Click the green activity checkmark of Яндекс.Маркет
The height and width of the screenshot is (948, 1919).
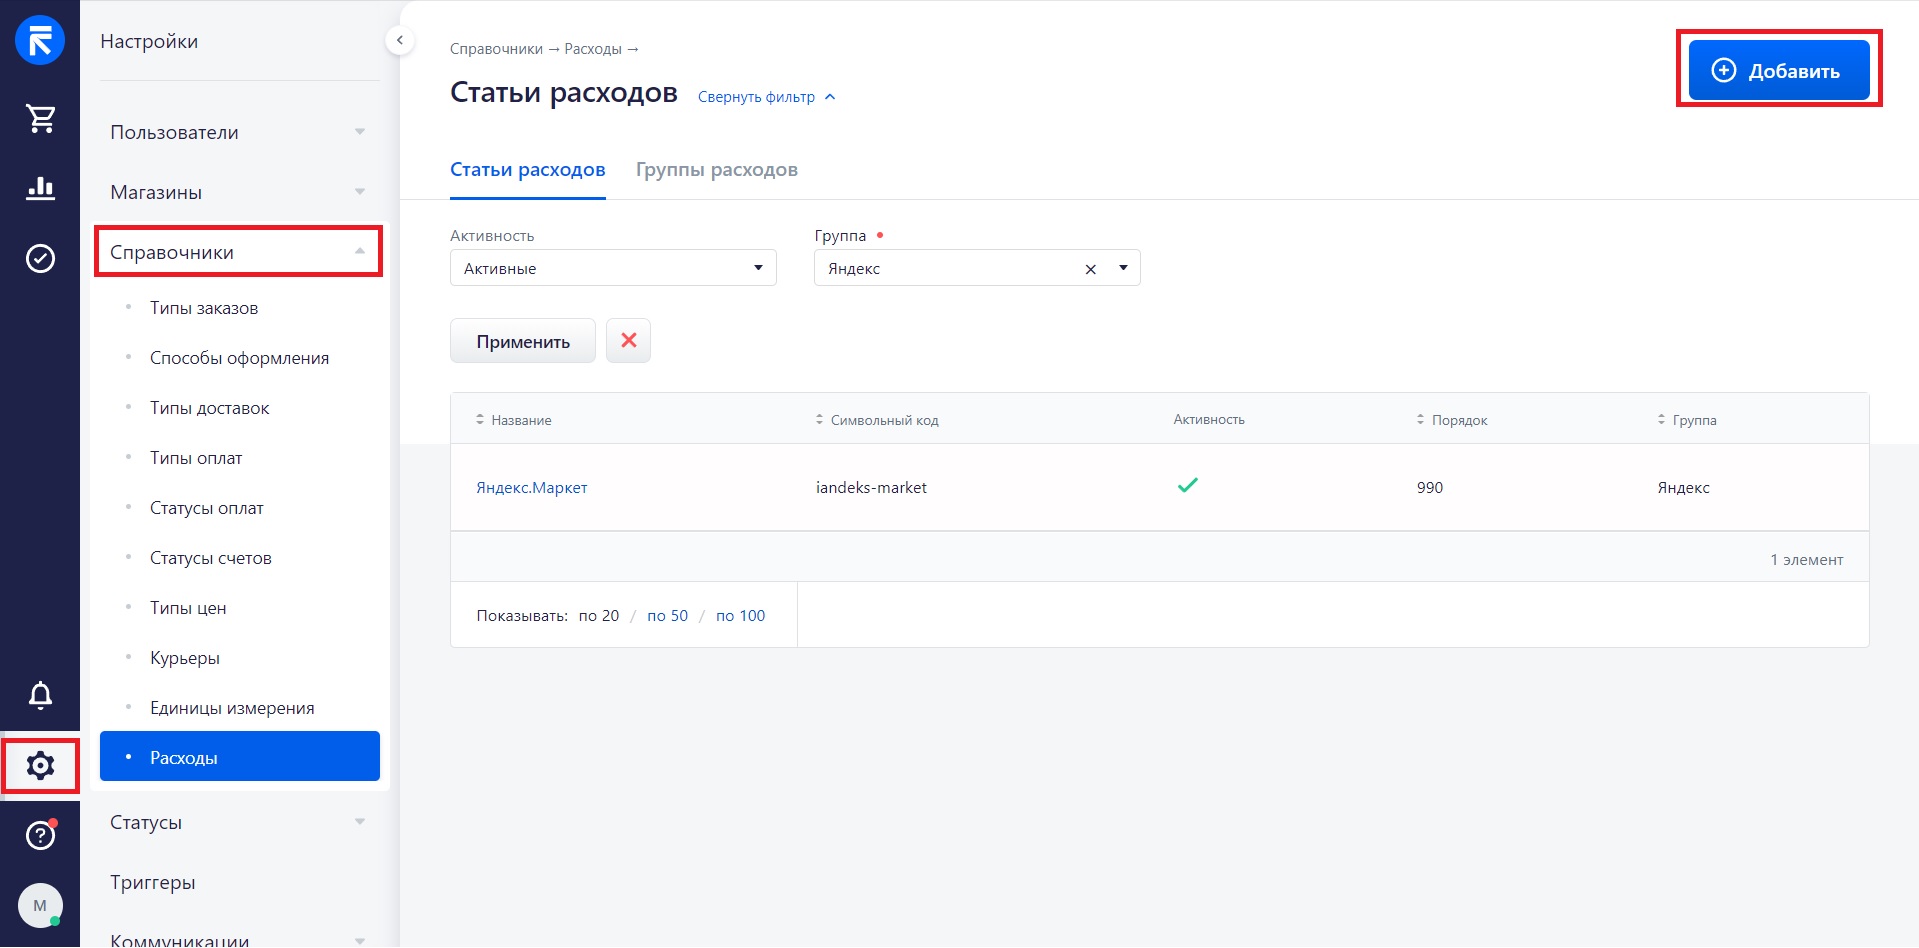click(x=1187, y=486)
